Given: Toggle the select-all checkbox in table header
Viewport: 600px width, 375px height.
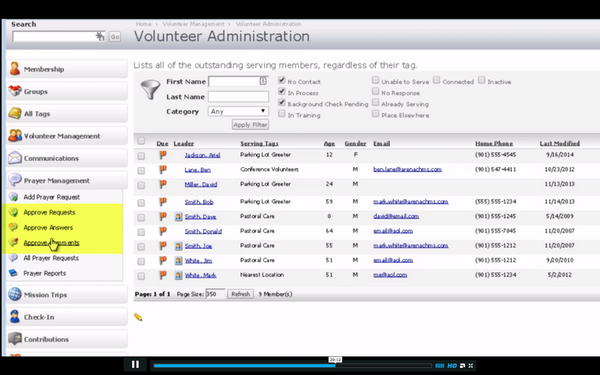Looking at the screenshot, I should tap(141, 141).
